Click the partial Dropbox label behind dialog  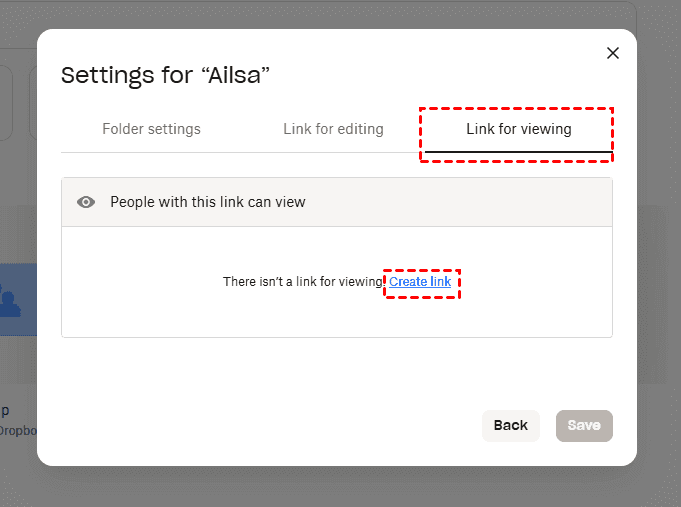(x=17, y=430)
